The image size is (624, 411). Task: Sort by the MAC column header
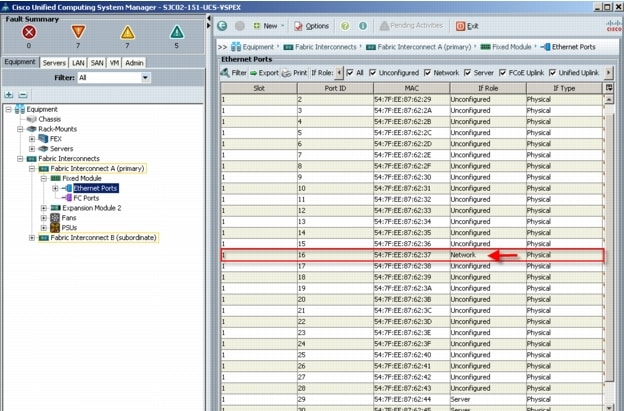pyautogui.click(x=411, y=88)
